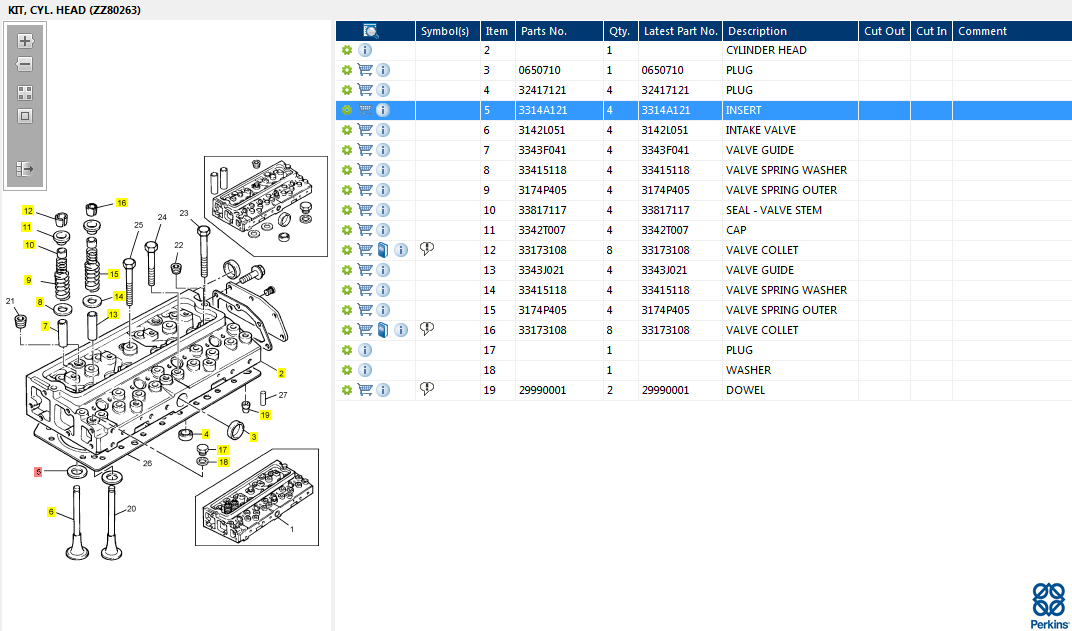This screenshot has width=1072, height=631.
Task: Add CAP 3342T007 to the cart
Action: click(x=365, y=230)
